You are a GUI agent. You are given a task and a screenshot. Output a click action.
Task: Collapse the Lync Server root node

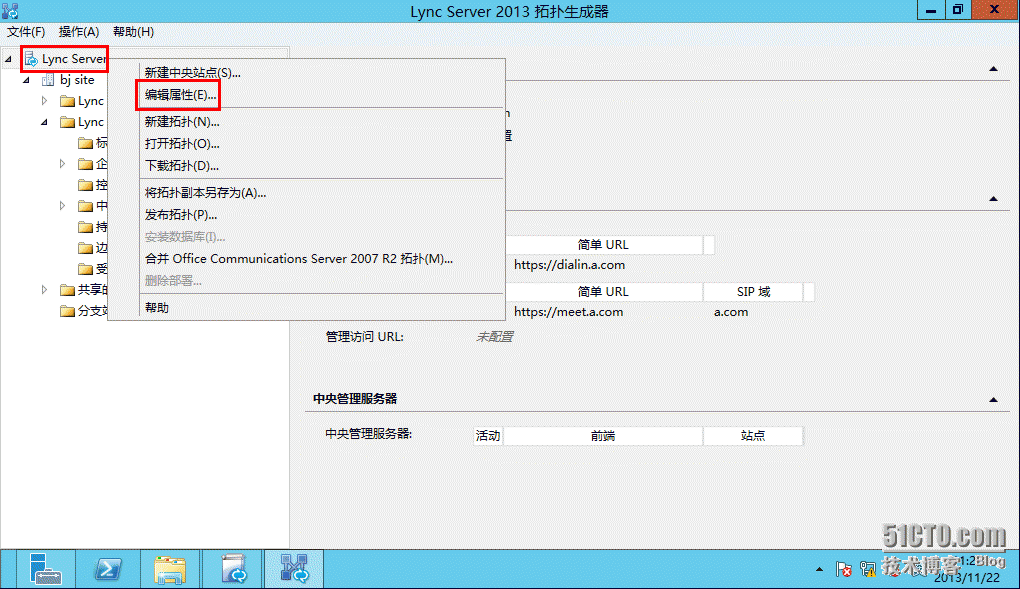pos(8,59)
